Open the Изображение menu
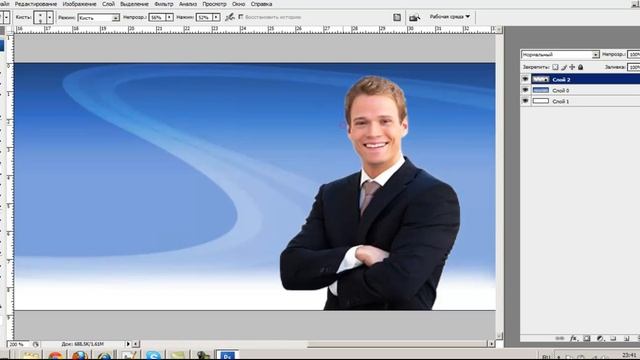 click(80, 4)
